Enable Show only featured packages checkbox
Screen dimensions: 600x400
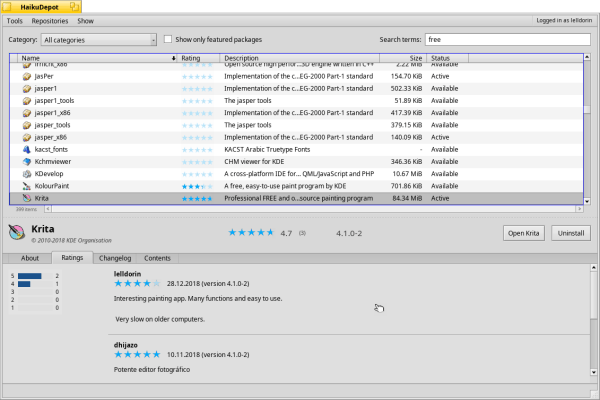coord(168,40)
